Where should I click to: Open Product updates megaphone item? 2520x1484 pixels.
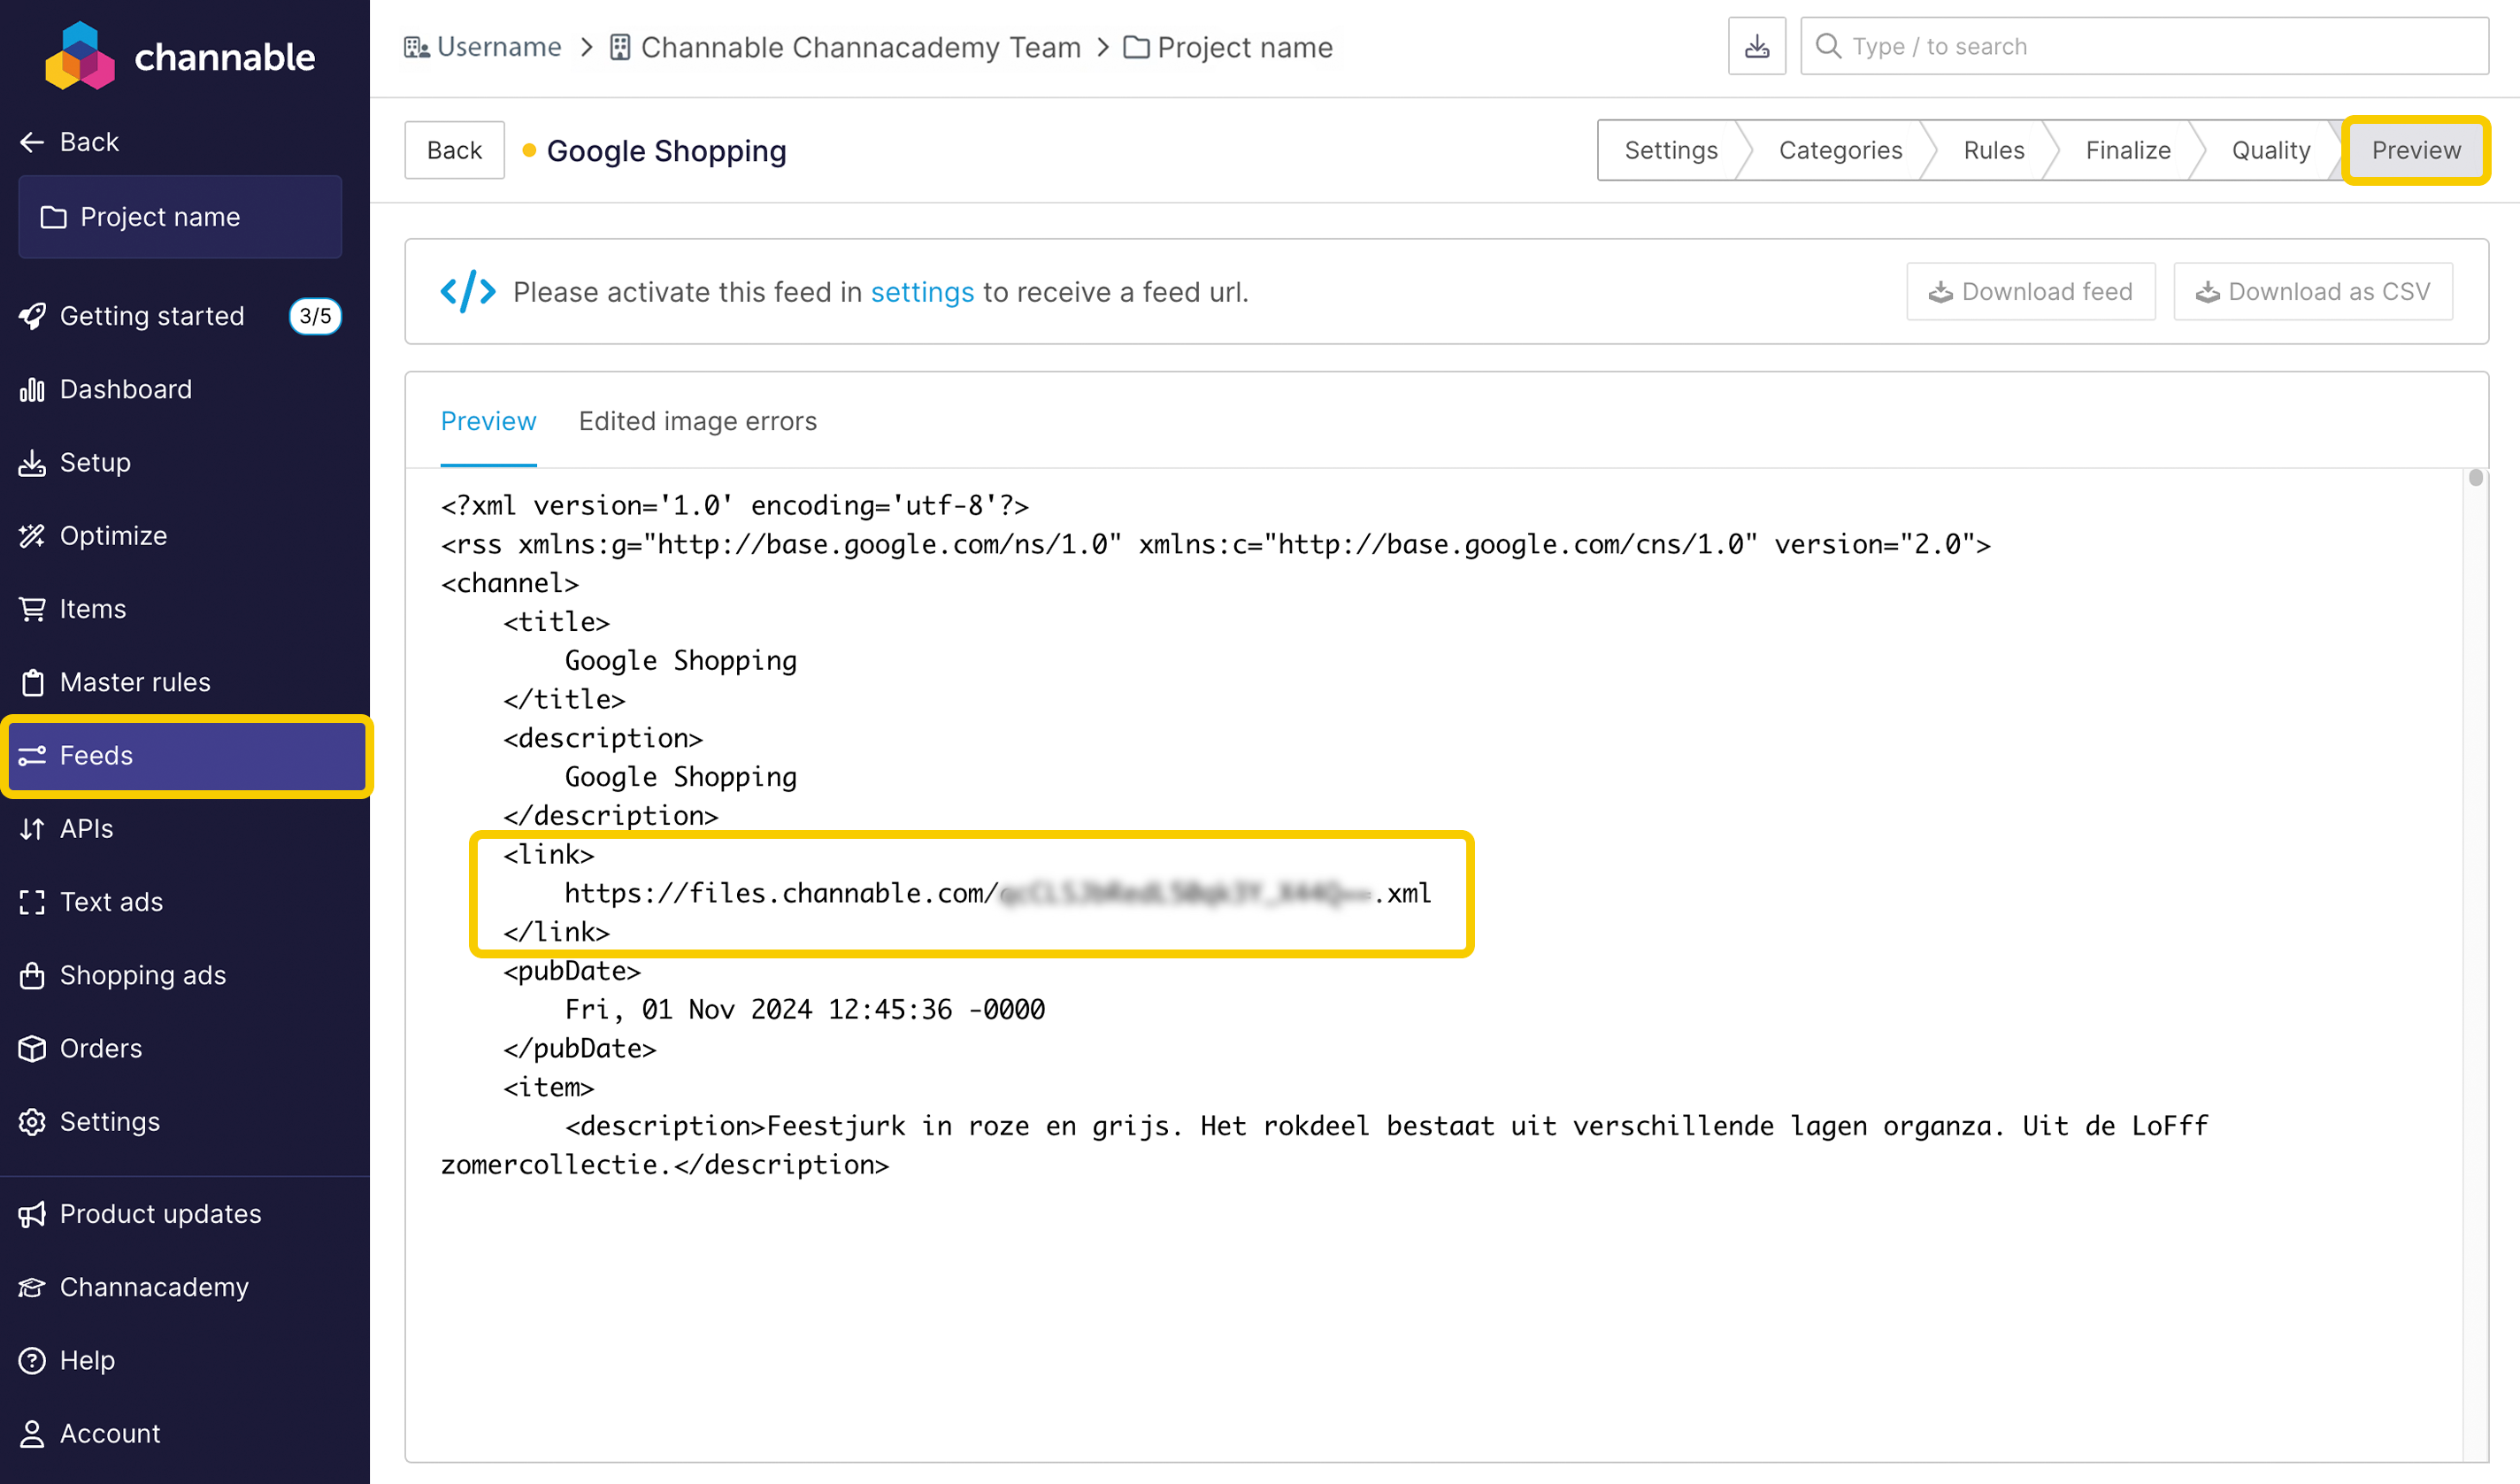click(141, 1213)
